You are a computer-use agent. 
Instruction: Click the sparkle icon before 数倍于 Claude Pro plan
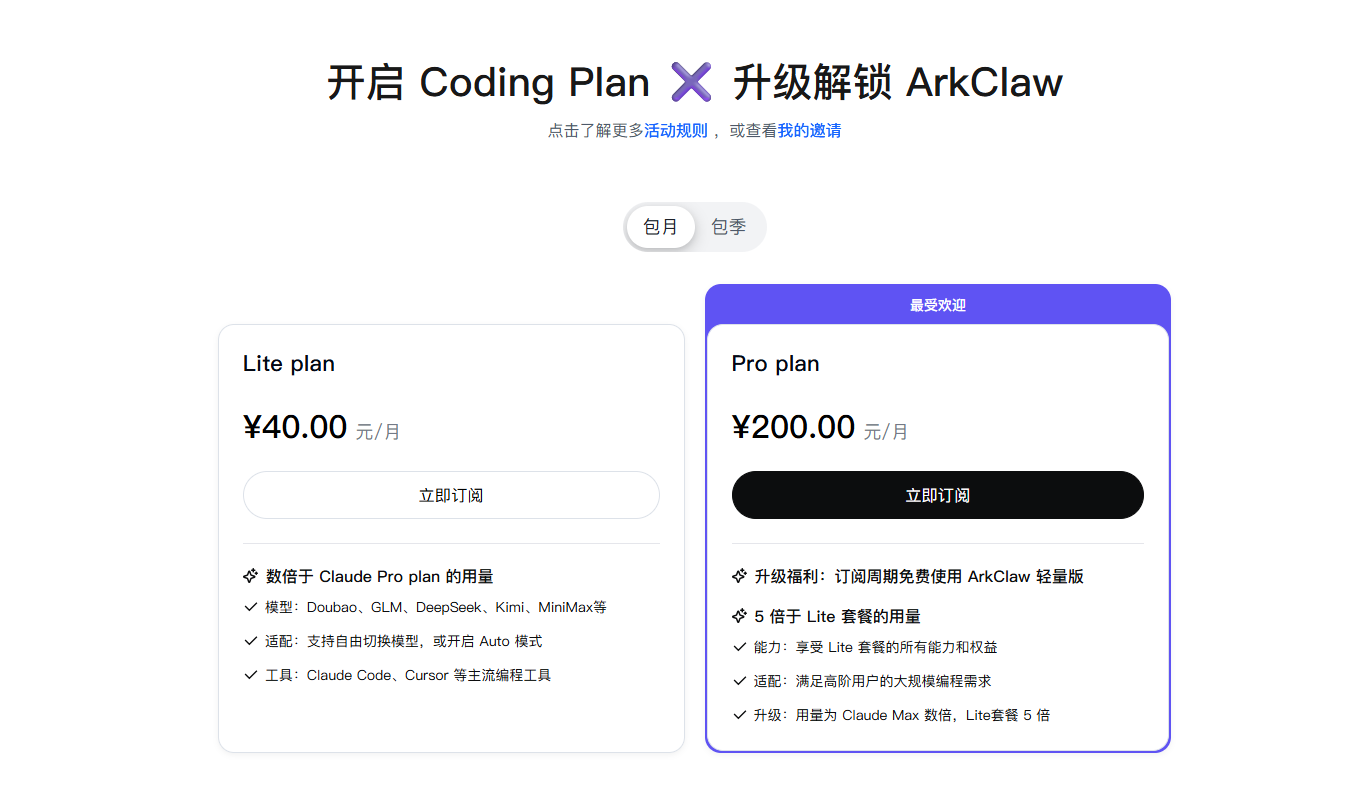coord(249,576)
